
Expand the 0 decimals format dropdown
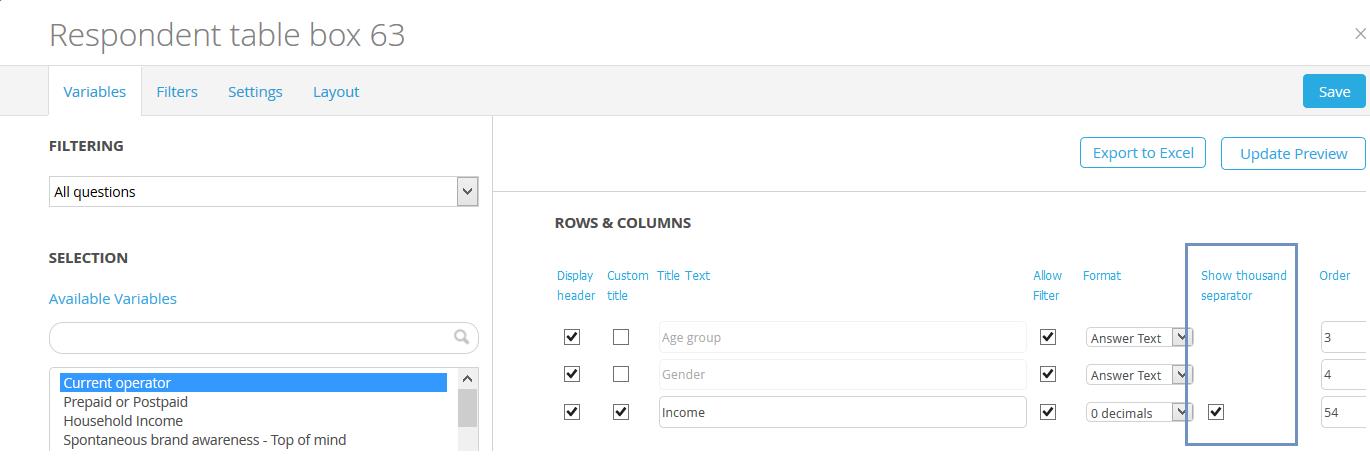[1139, 412]
